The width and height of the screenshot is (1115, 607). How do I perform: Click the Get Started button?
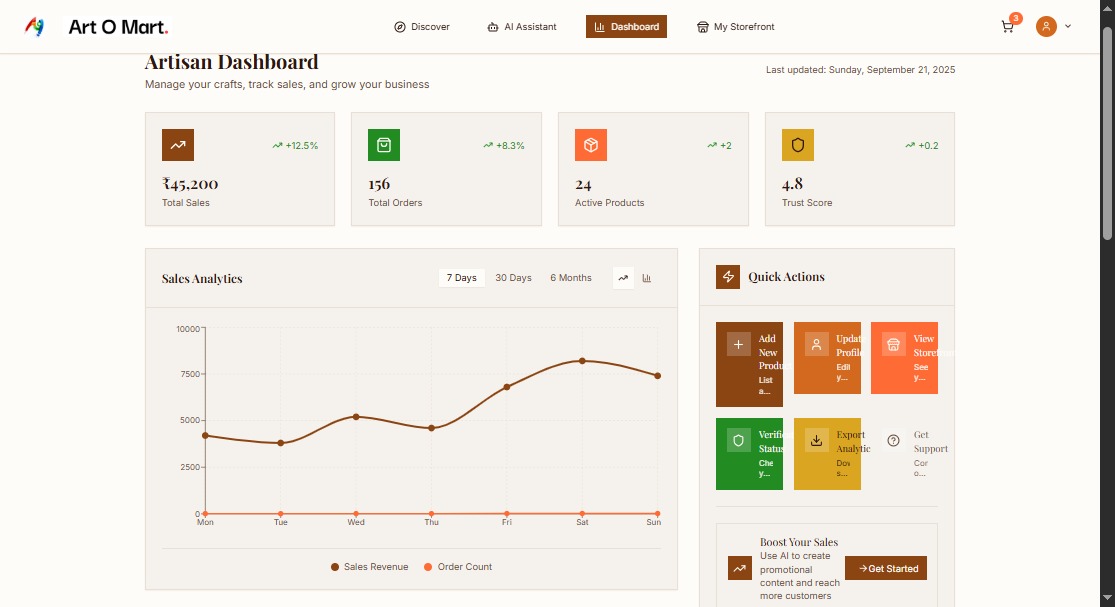[x=886, y=568]
